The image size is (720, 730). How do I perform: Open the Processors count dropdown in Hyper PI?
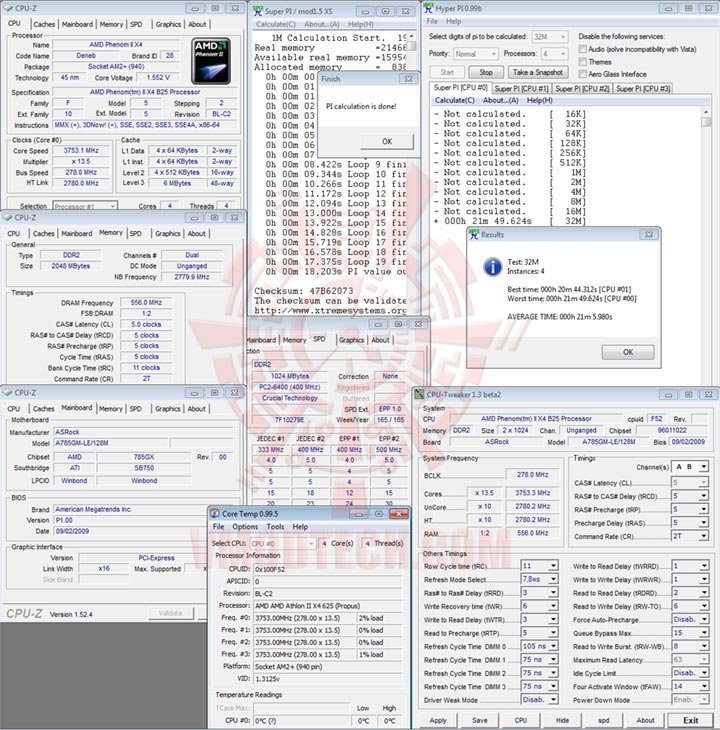coord(554,54)
